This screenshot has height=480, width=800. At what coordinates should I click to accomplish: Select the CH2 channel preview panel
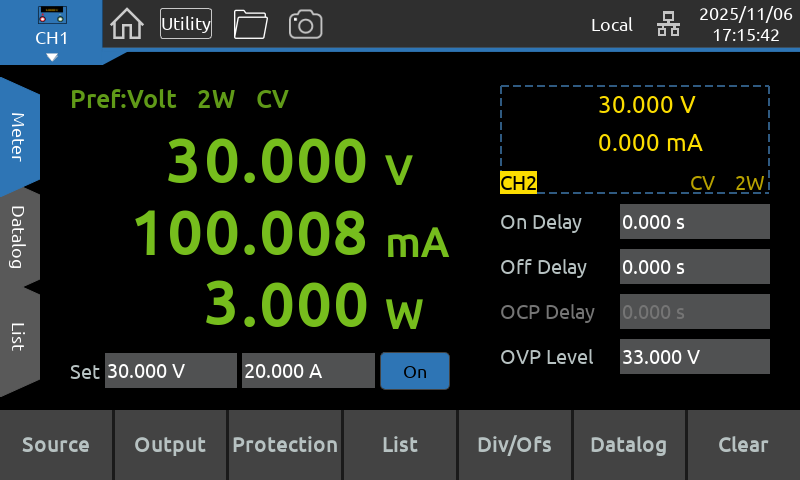(634, 140)
